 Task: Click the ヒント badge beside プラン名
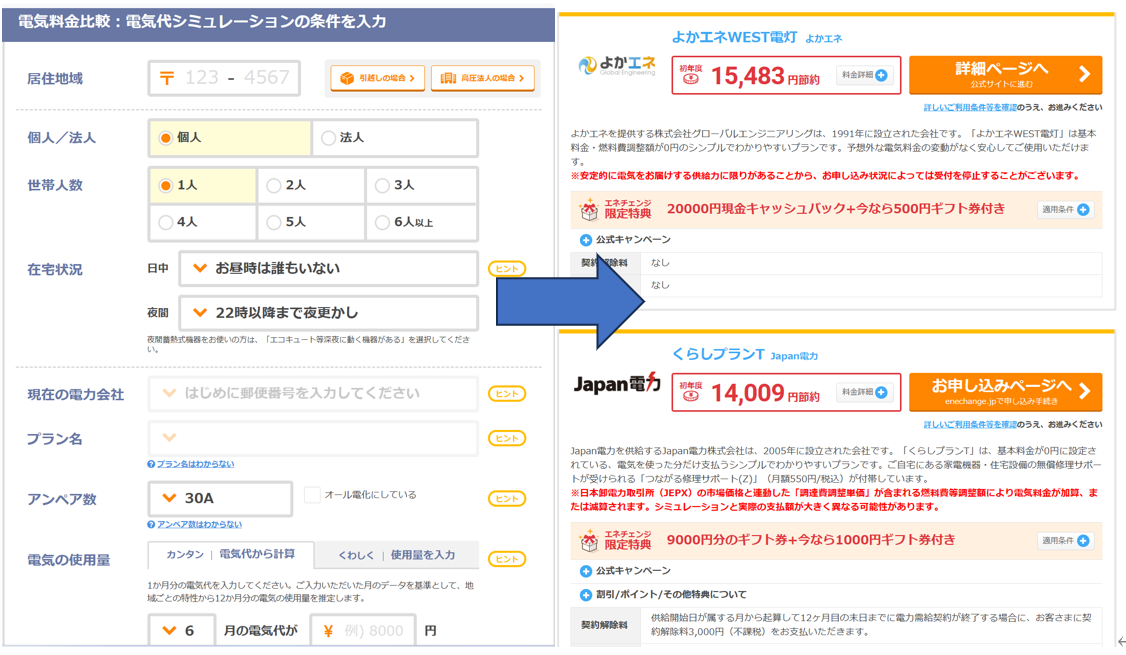[507, 438]
